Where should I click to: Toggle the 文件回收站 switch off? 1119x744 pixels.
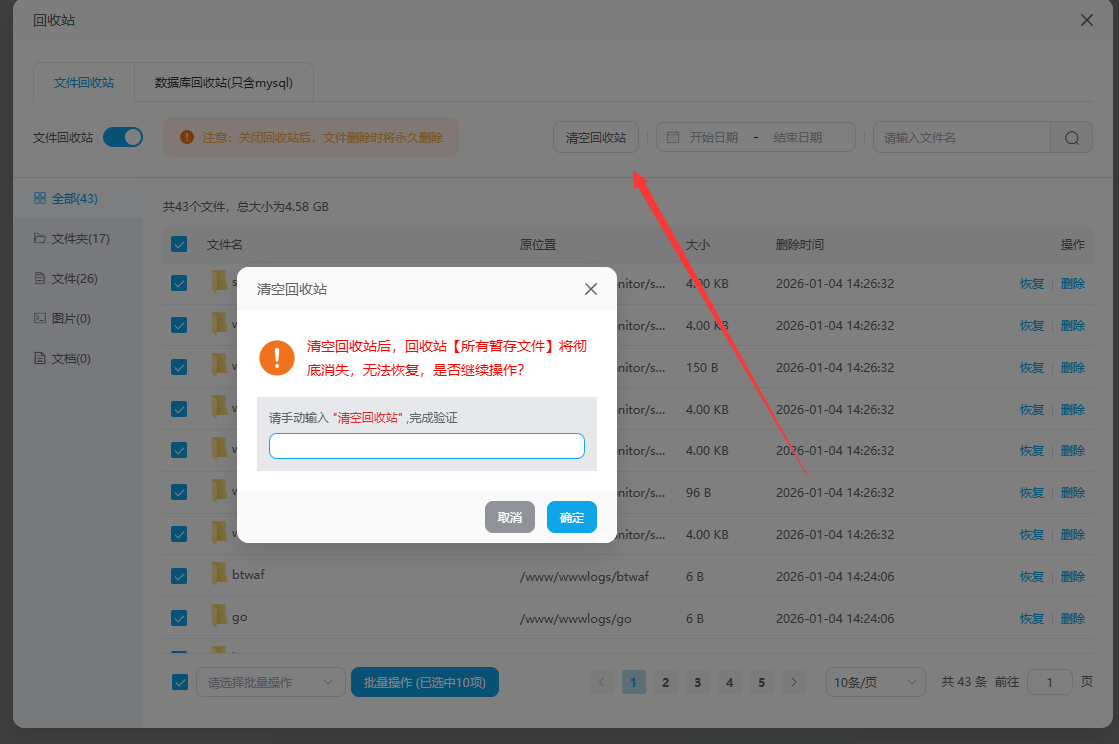click(x=123, y=137)
